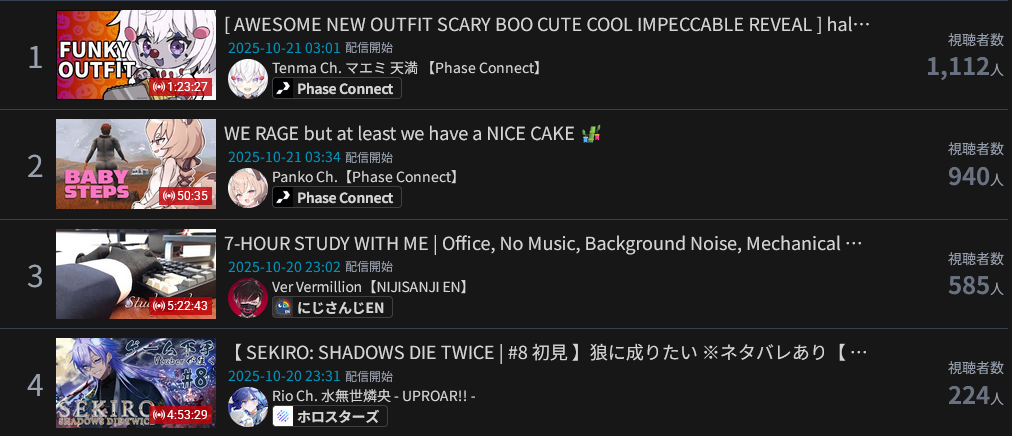
Task: Click the Phase Connect badge under Tenma Ch.
Action: point(337,88)
